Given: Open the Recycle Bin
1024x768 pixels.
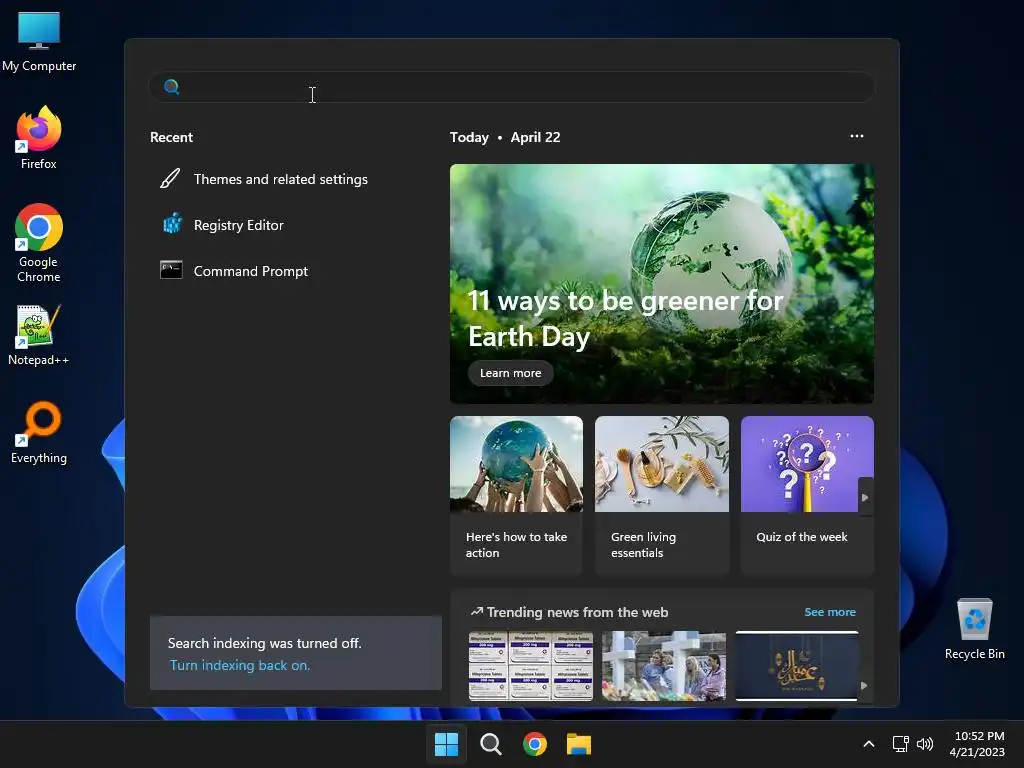Looking at the screenshot, I should pos(974,629).
